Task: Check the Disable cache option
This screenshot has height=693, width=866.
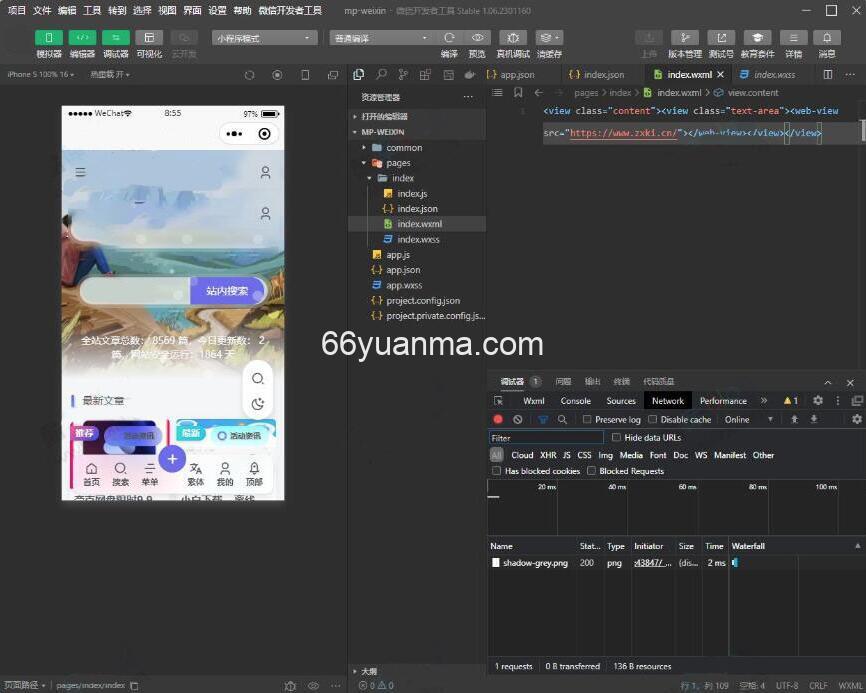Action: point(653,420)
